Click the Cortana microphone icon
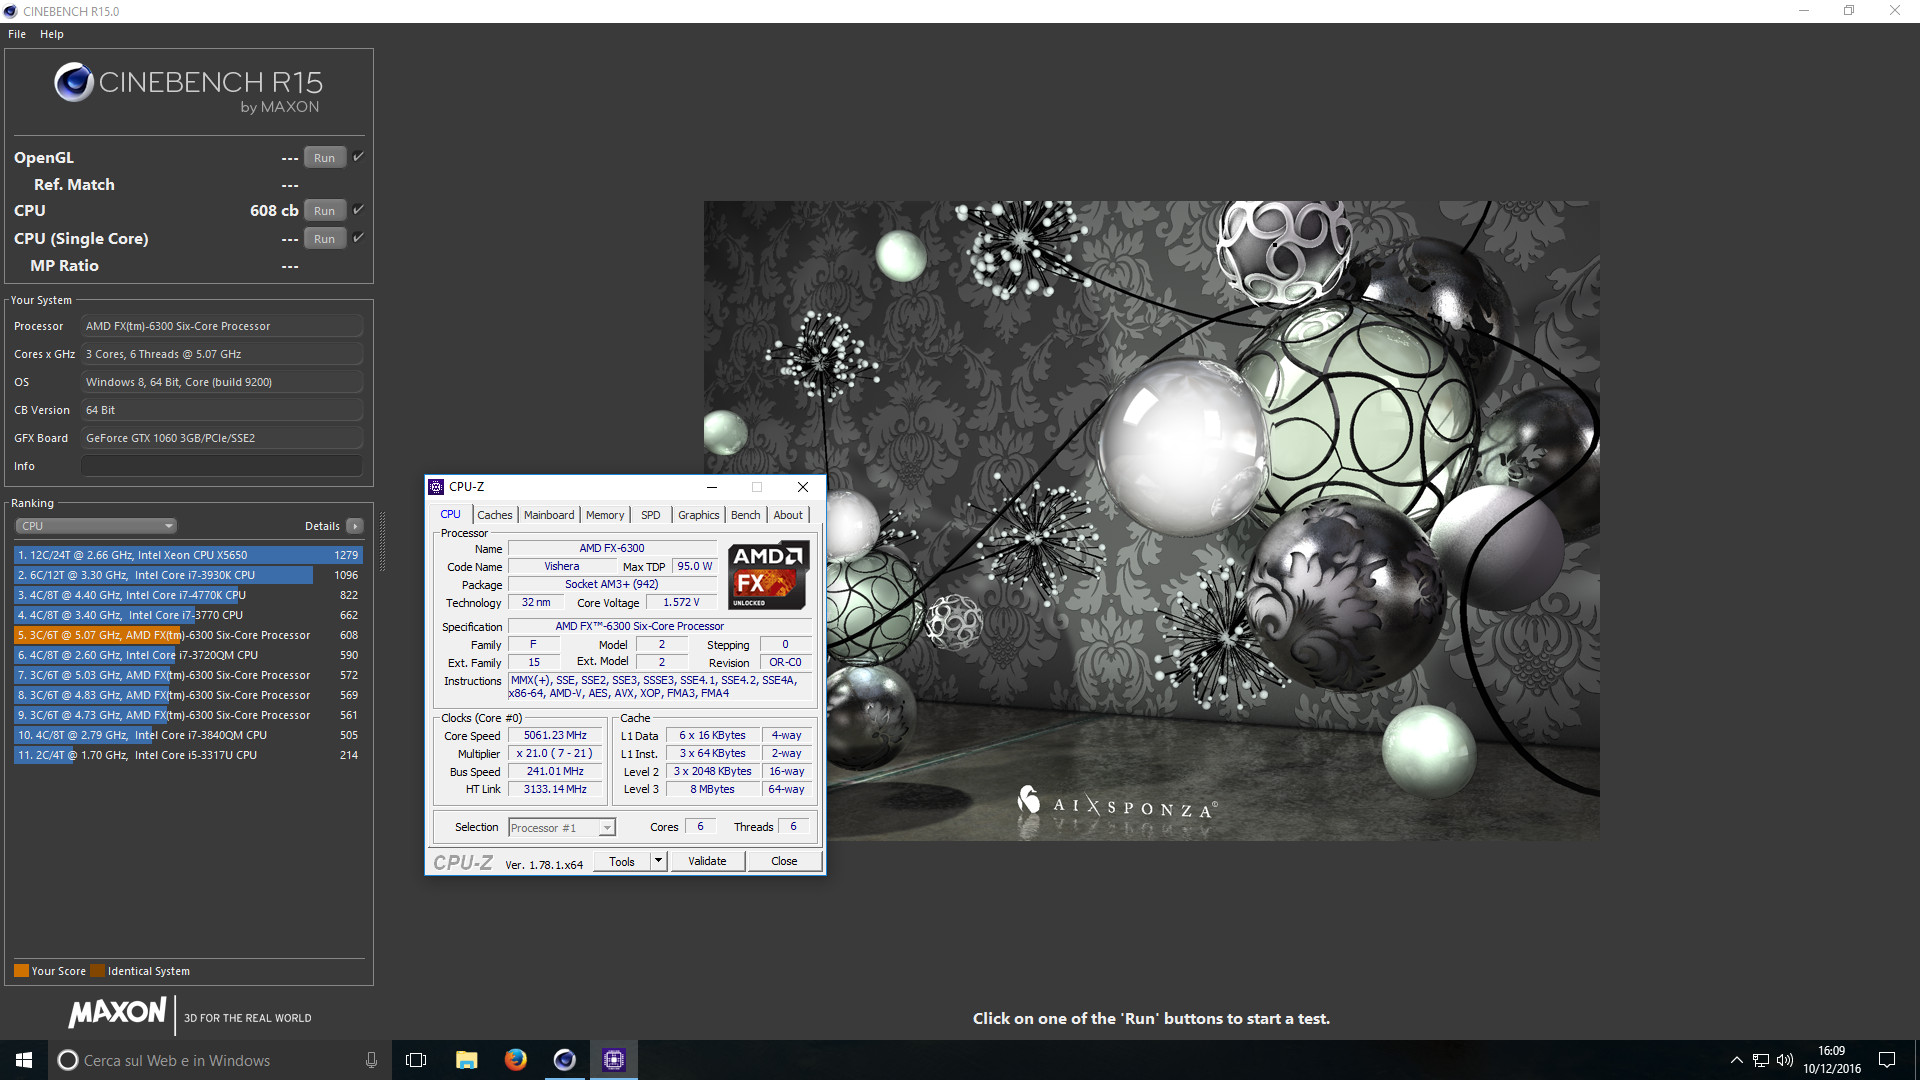Screen dimensions: 1920x1080 coord(371,1060)
